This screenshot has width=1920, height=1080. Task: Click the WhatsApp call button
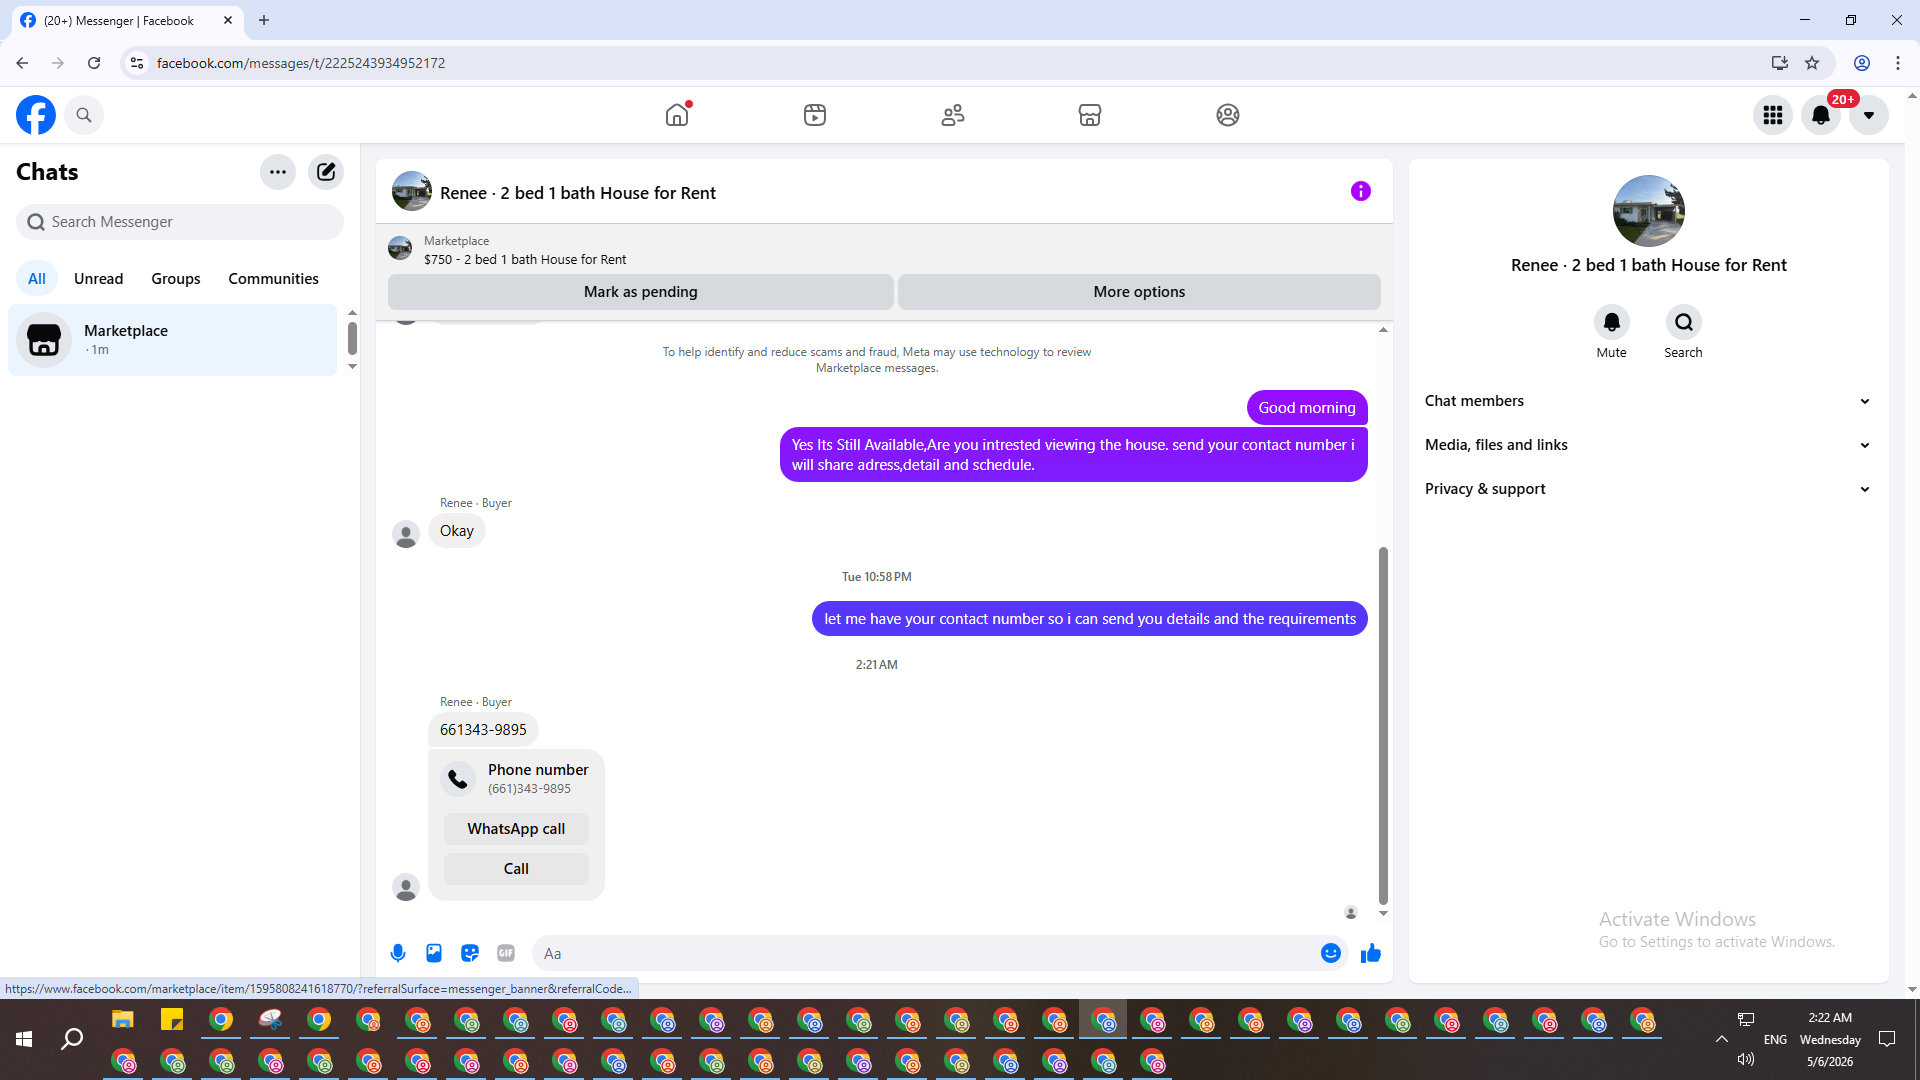(516, 829)
